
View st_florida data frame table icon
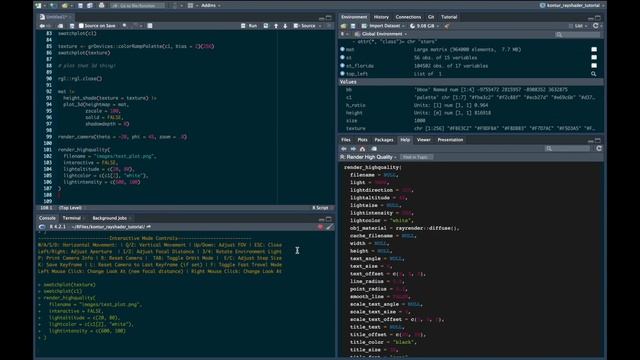coord(594,66)
